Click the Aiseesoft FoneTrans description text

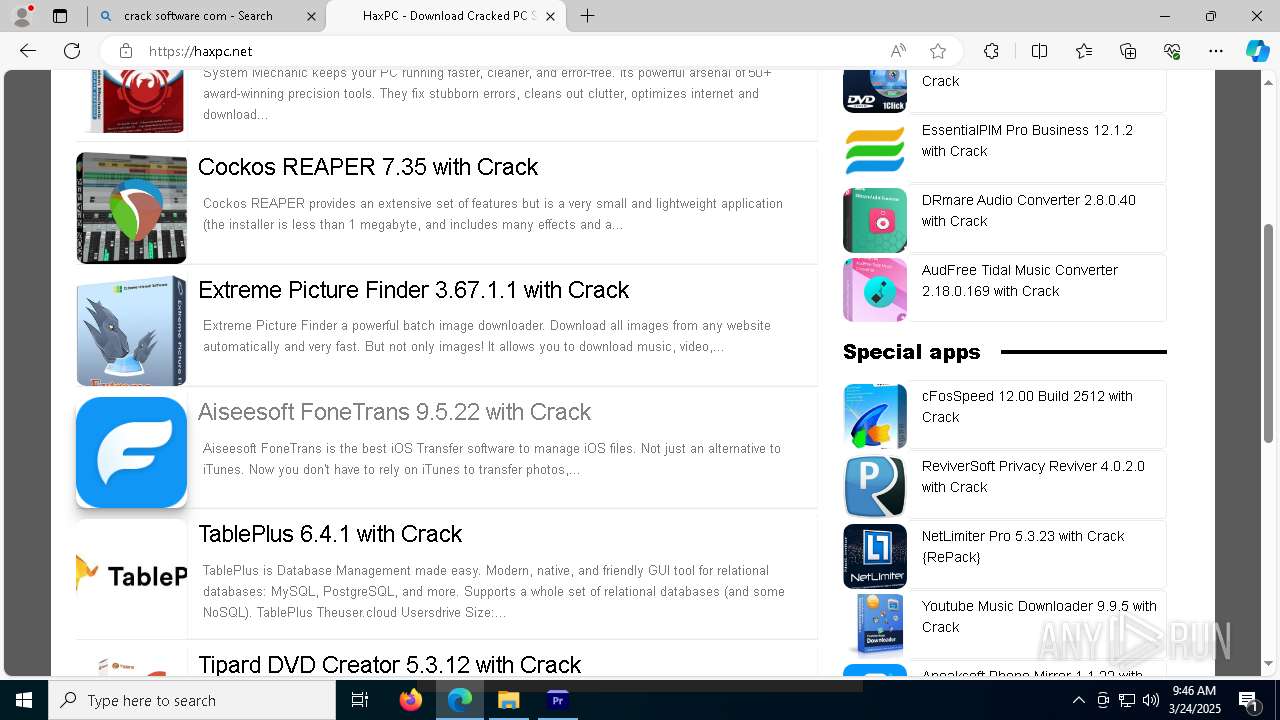tap(491, 459)
